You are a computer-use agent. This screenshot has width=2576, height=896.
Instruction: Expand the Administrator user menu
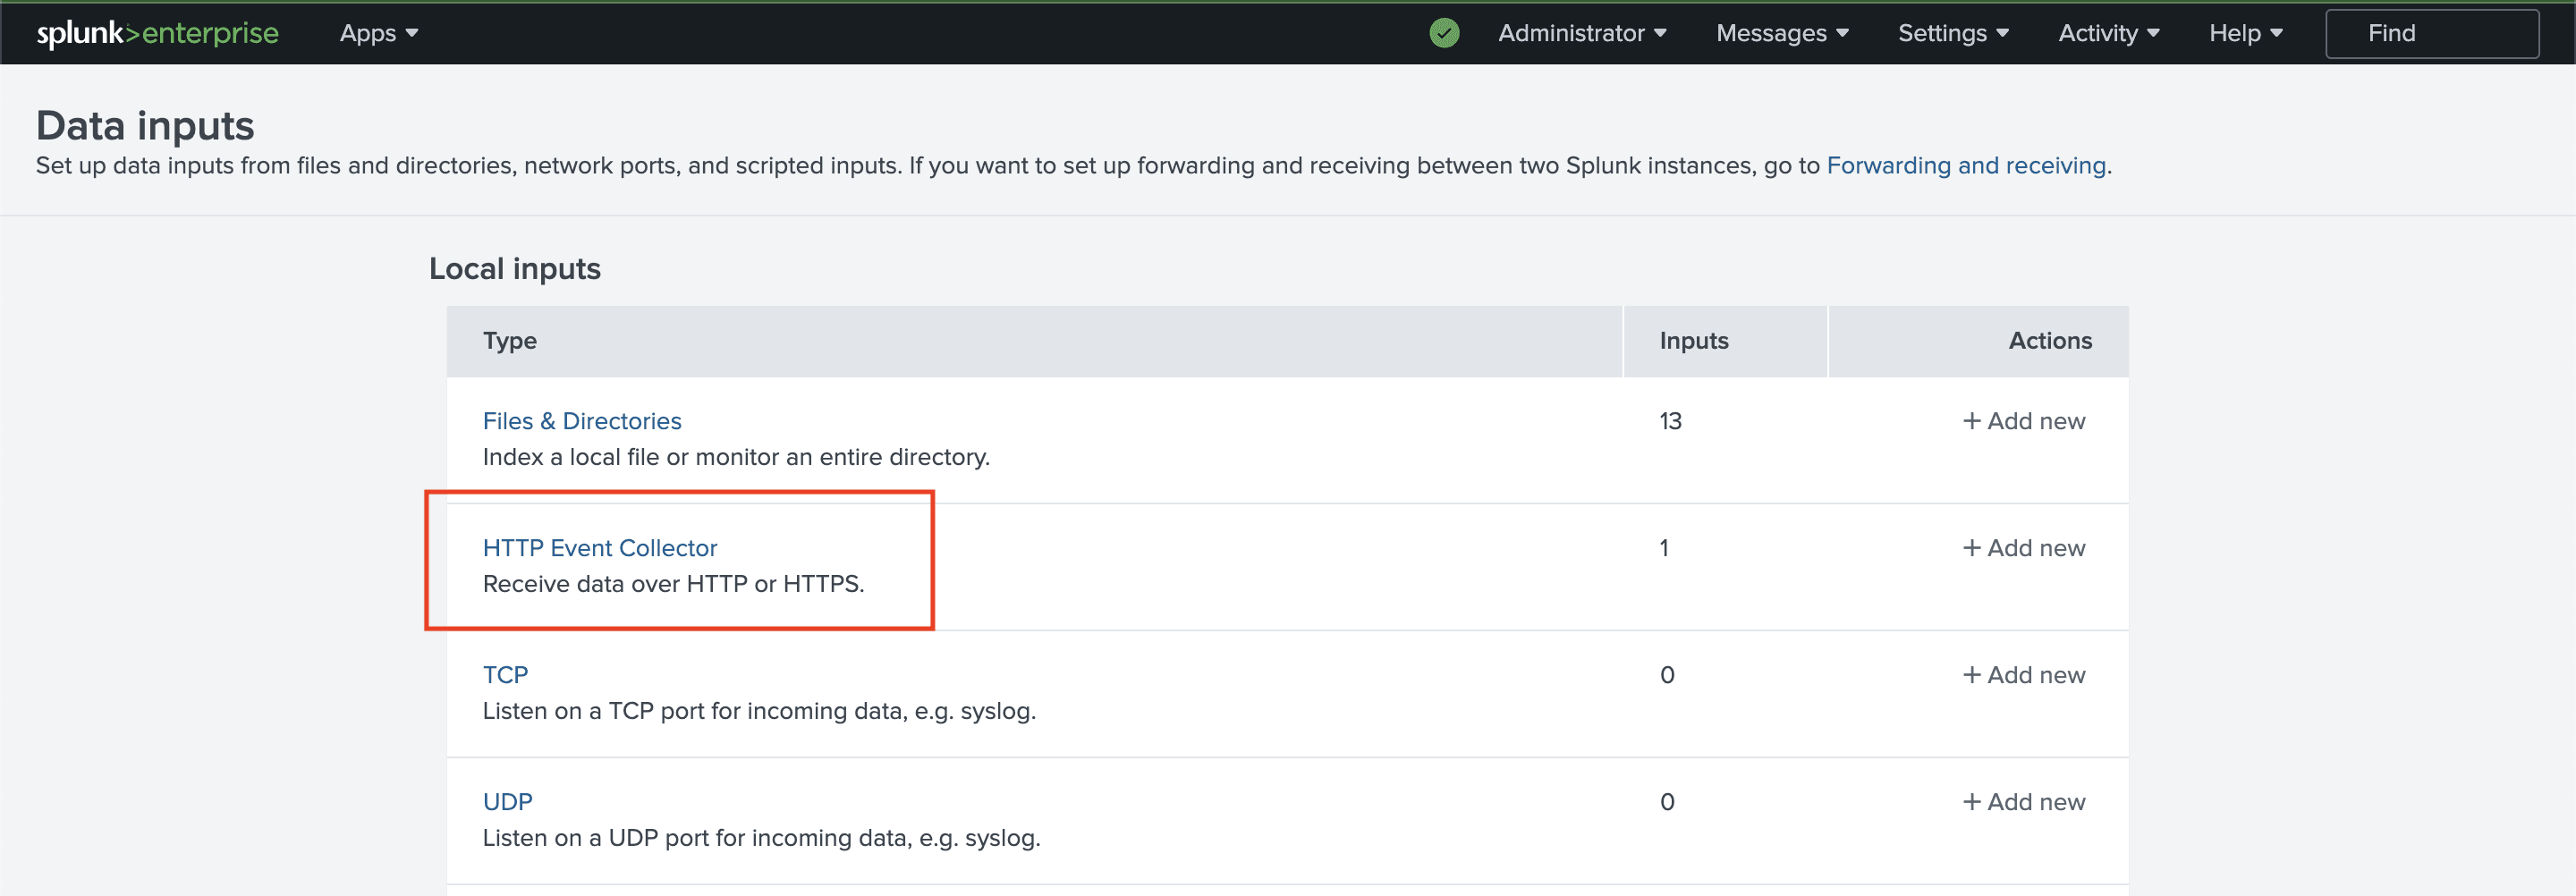tap(1581, 33)
